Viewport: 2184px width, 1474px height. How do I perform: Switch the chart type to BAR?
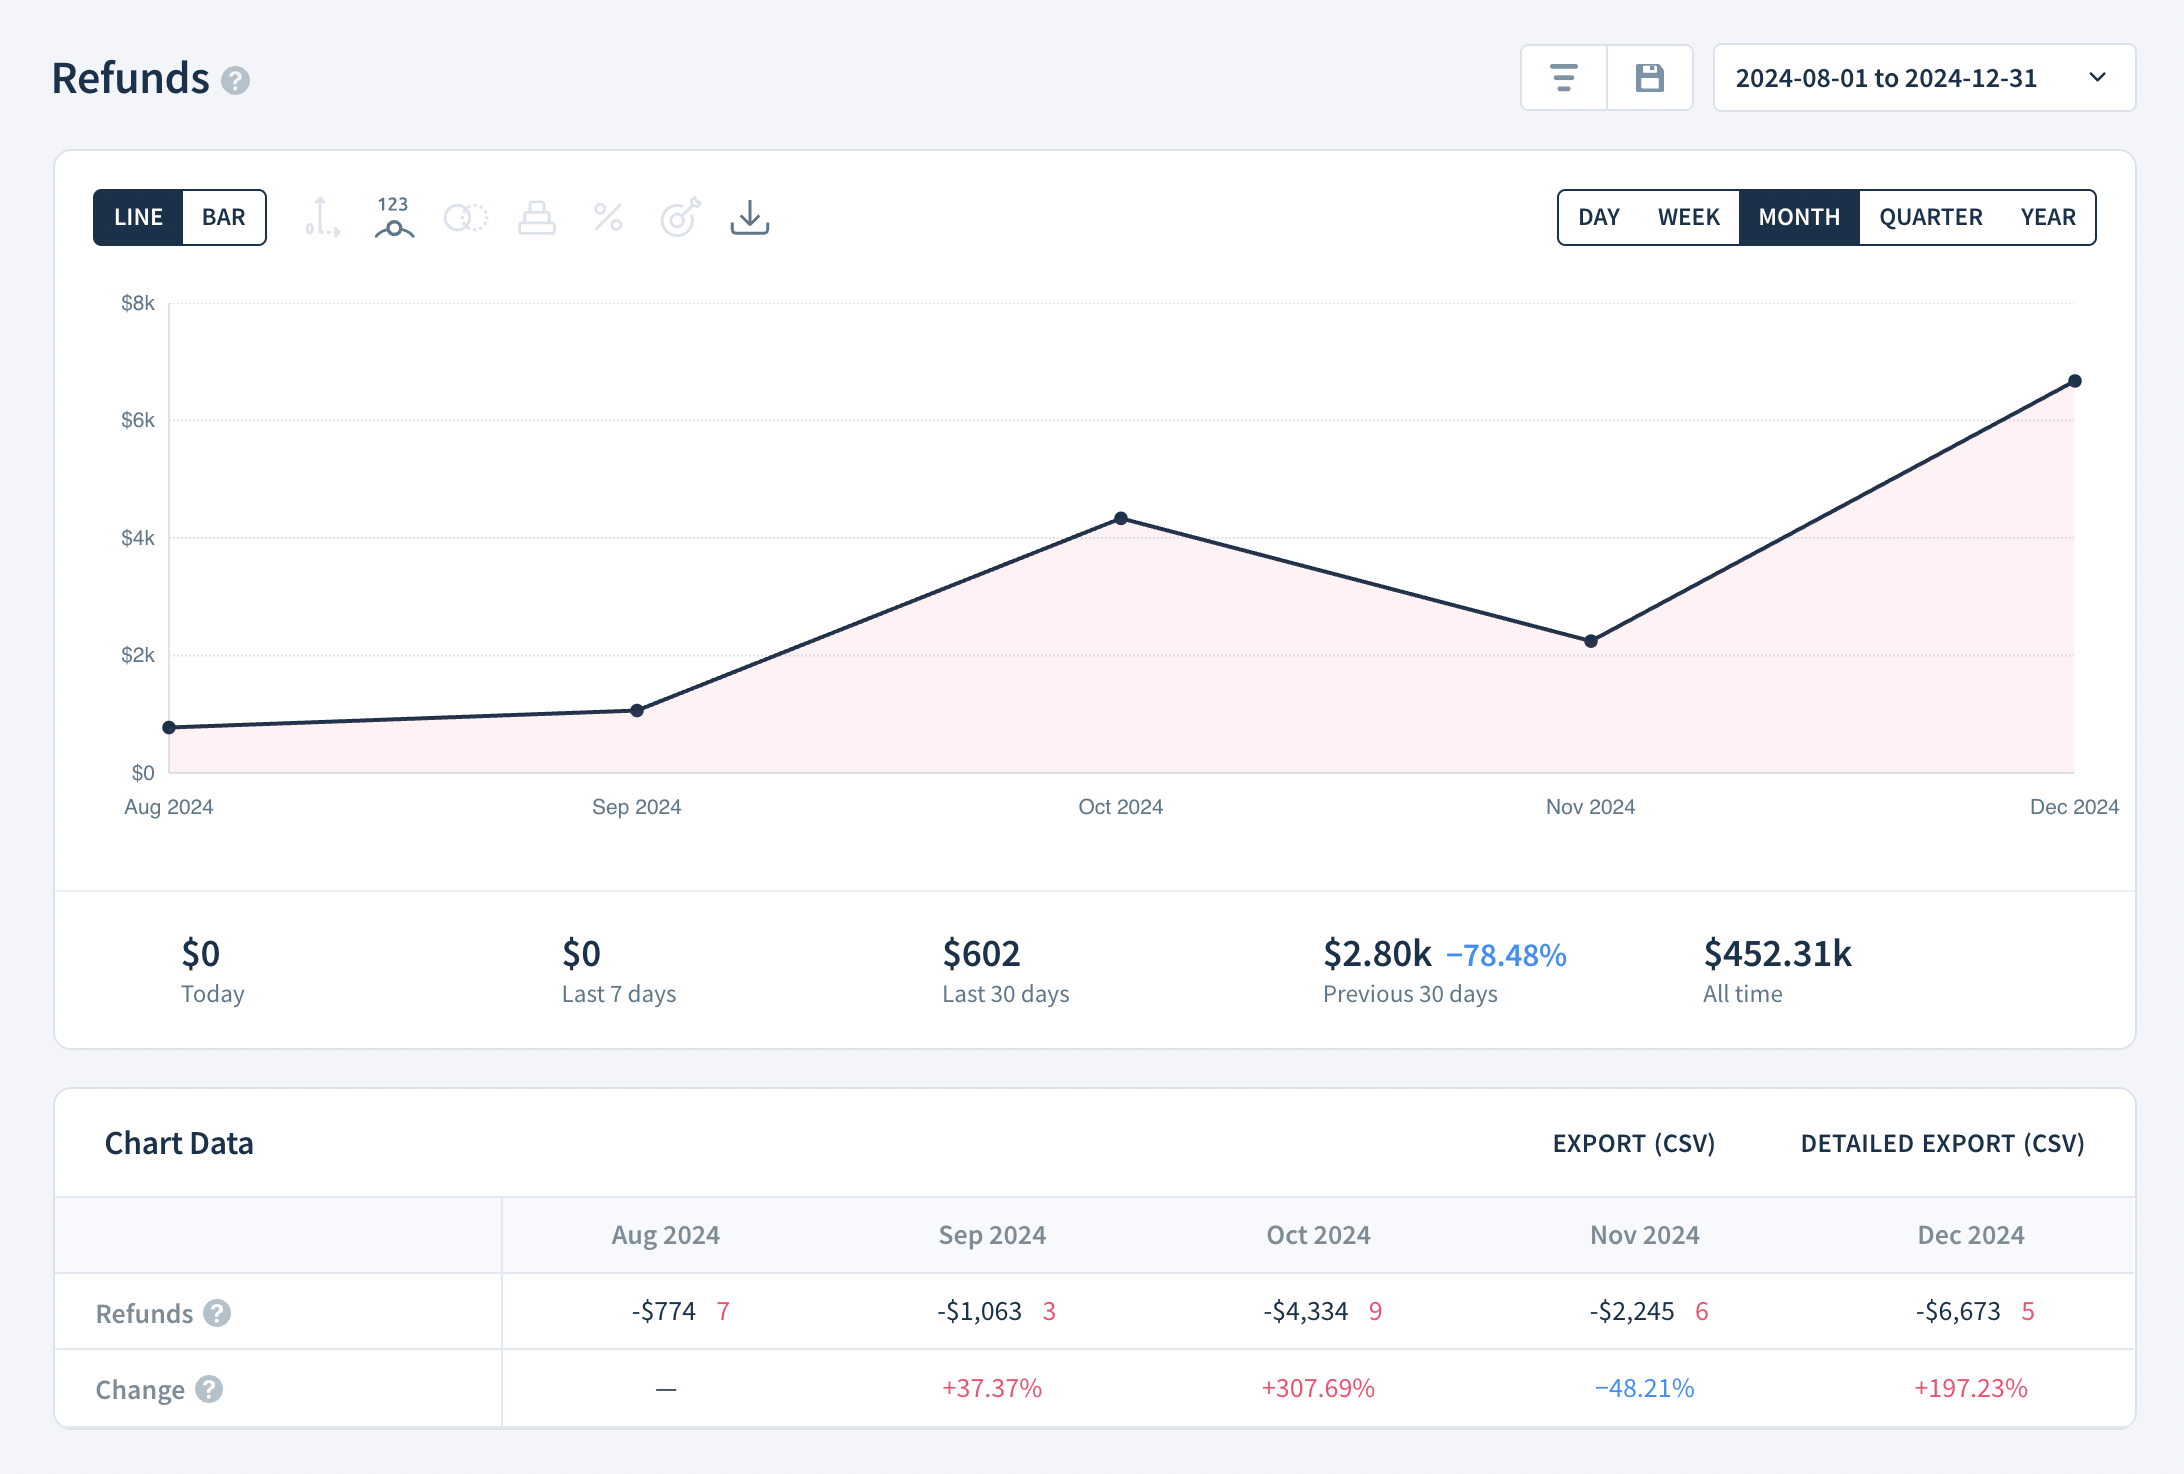click(x=223, y=217)
